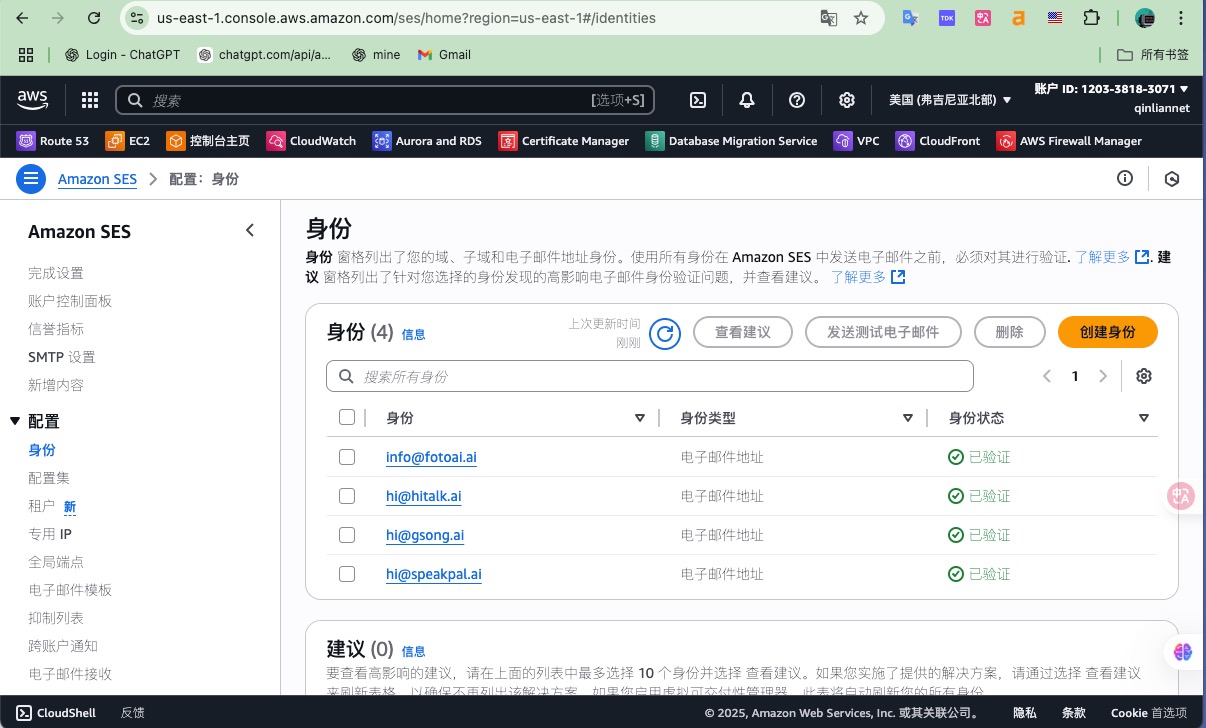The image size is (1206, 728).
Task: Open the Gmail bookmark
Action: (444, 55)
